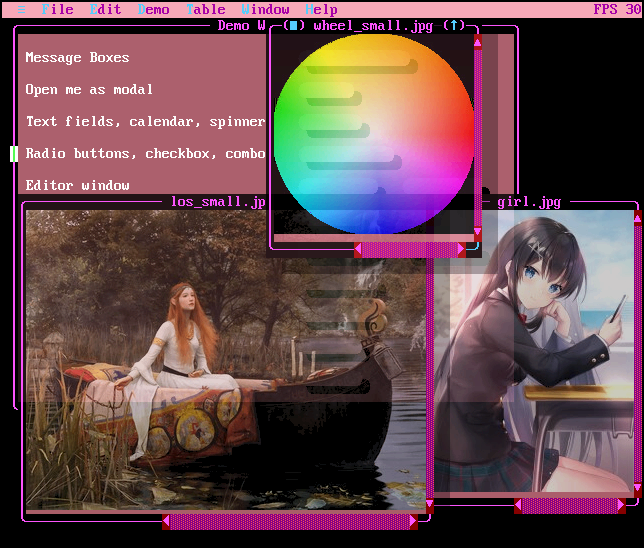Screen dimensions: 644x548
Task: Open the File menu
Action: click(57, 9)
